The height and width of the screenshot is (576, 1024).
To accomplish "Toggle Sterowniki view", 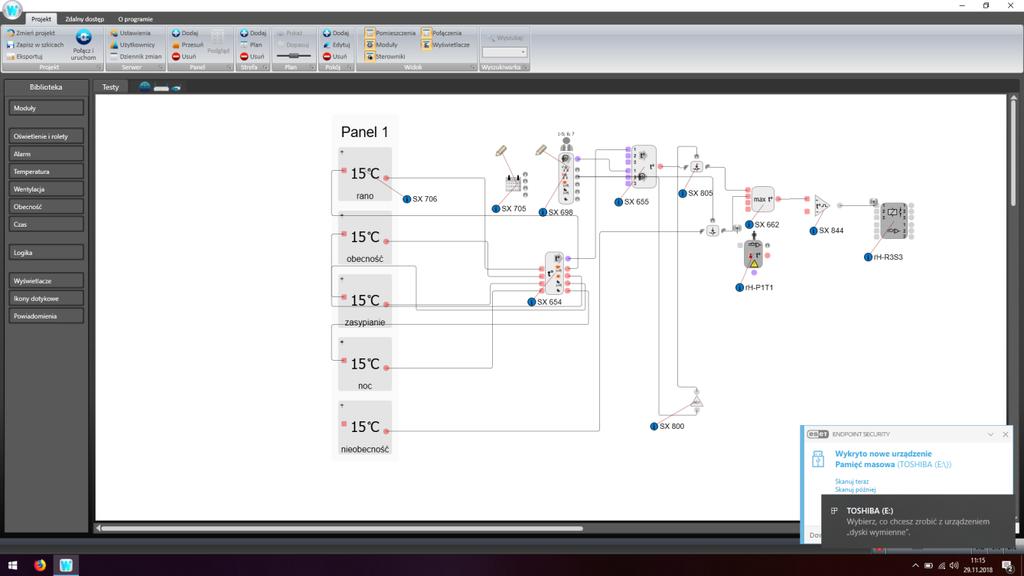I will click(385, 56).
